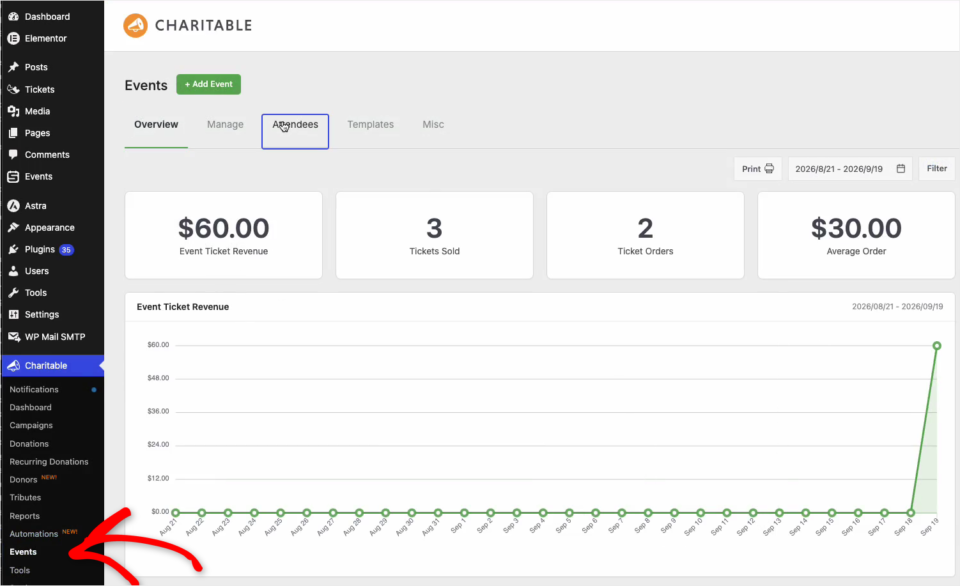Open the Users person icon
Viewport: 960px width, 586px height.
pos(13,271)
